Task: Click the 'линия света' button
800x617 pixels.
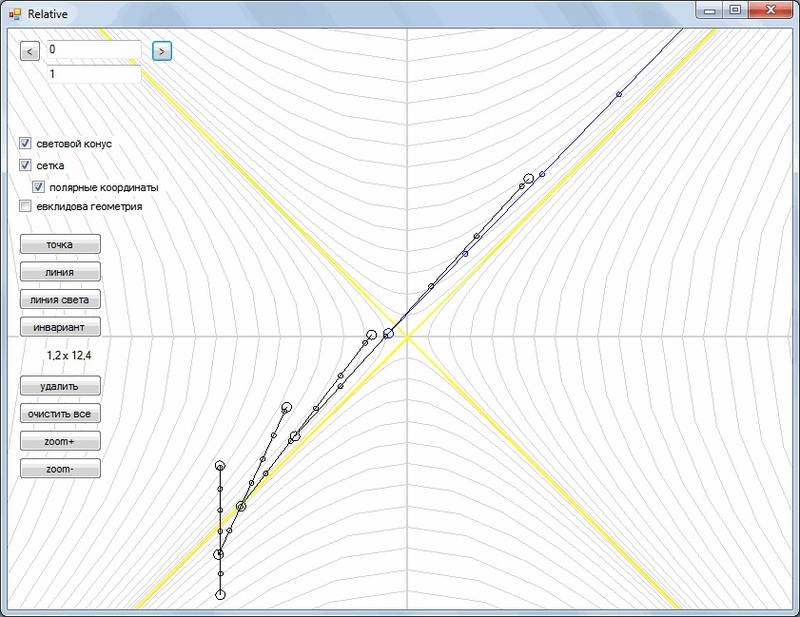Action: pos(60,300)
